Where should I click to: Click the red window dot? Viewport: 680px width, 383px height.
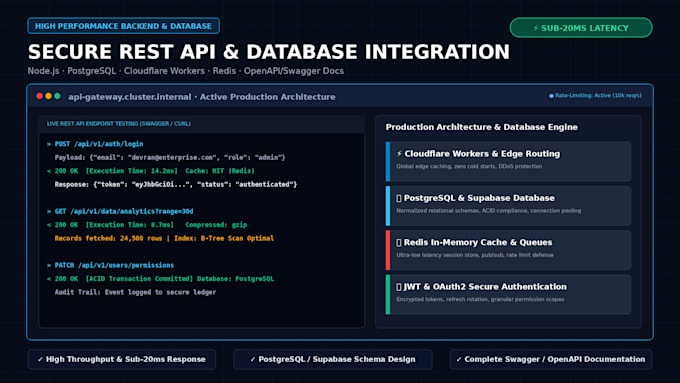39,96
